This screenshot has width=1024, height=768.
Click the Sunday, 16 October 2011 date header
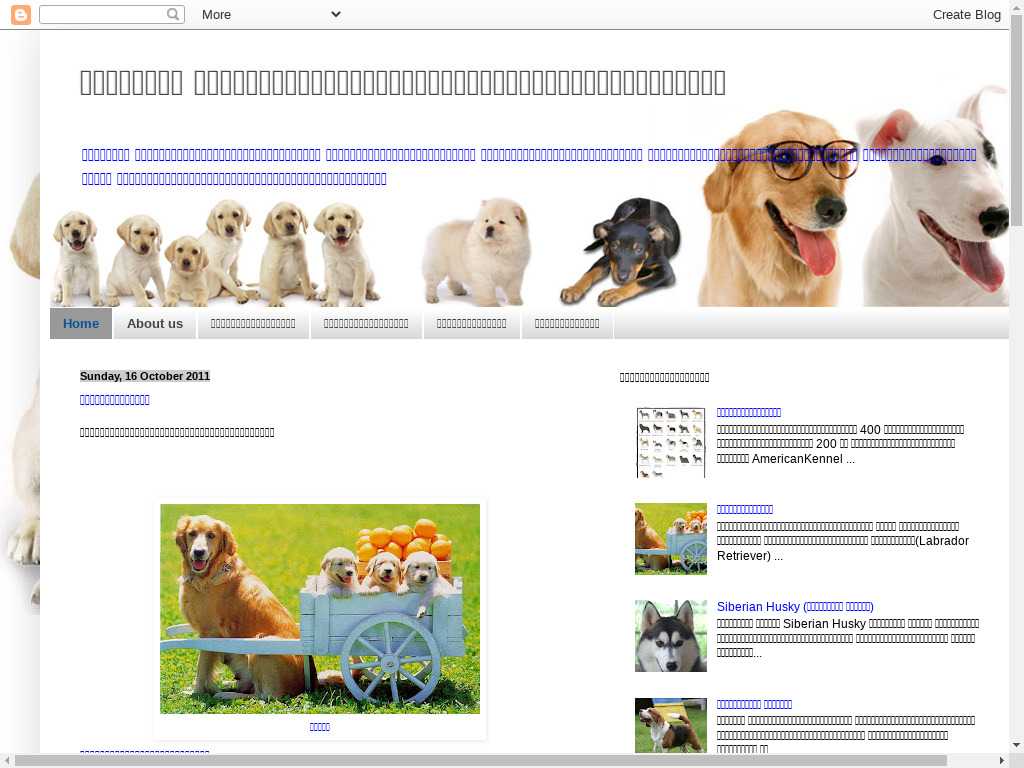[145, 376]
